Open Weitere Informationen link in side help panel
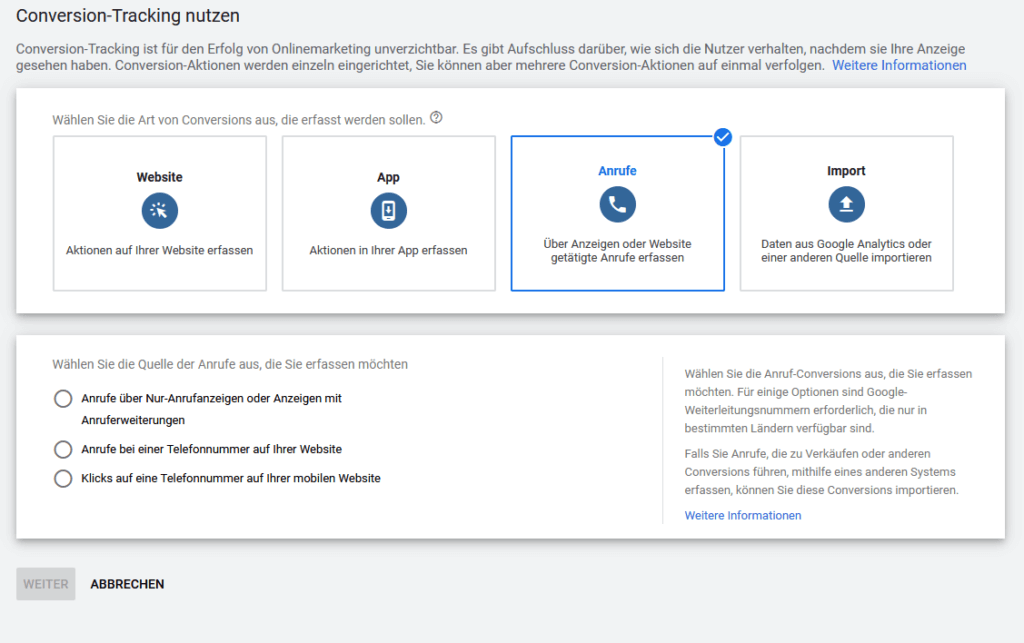Screen dimensions: 1024x643 coord(742,515)
